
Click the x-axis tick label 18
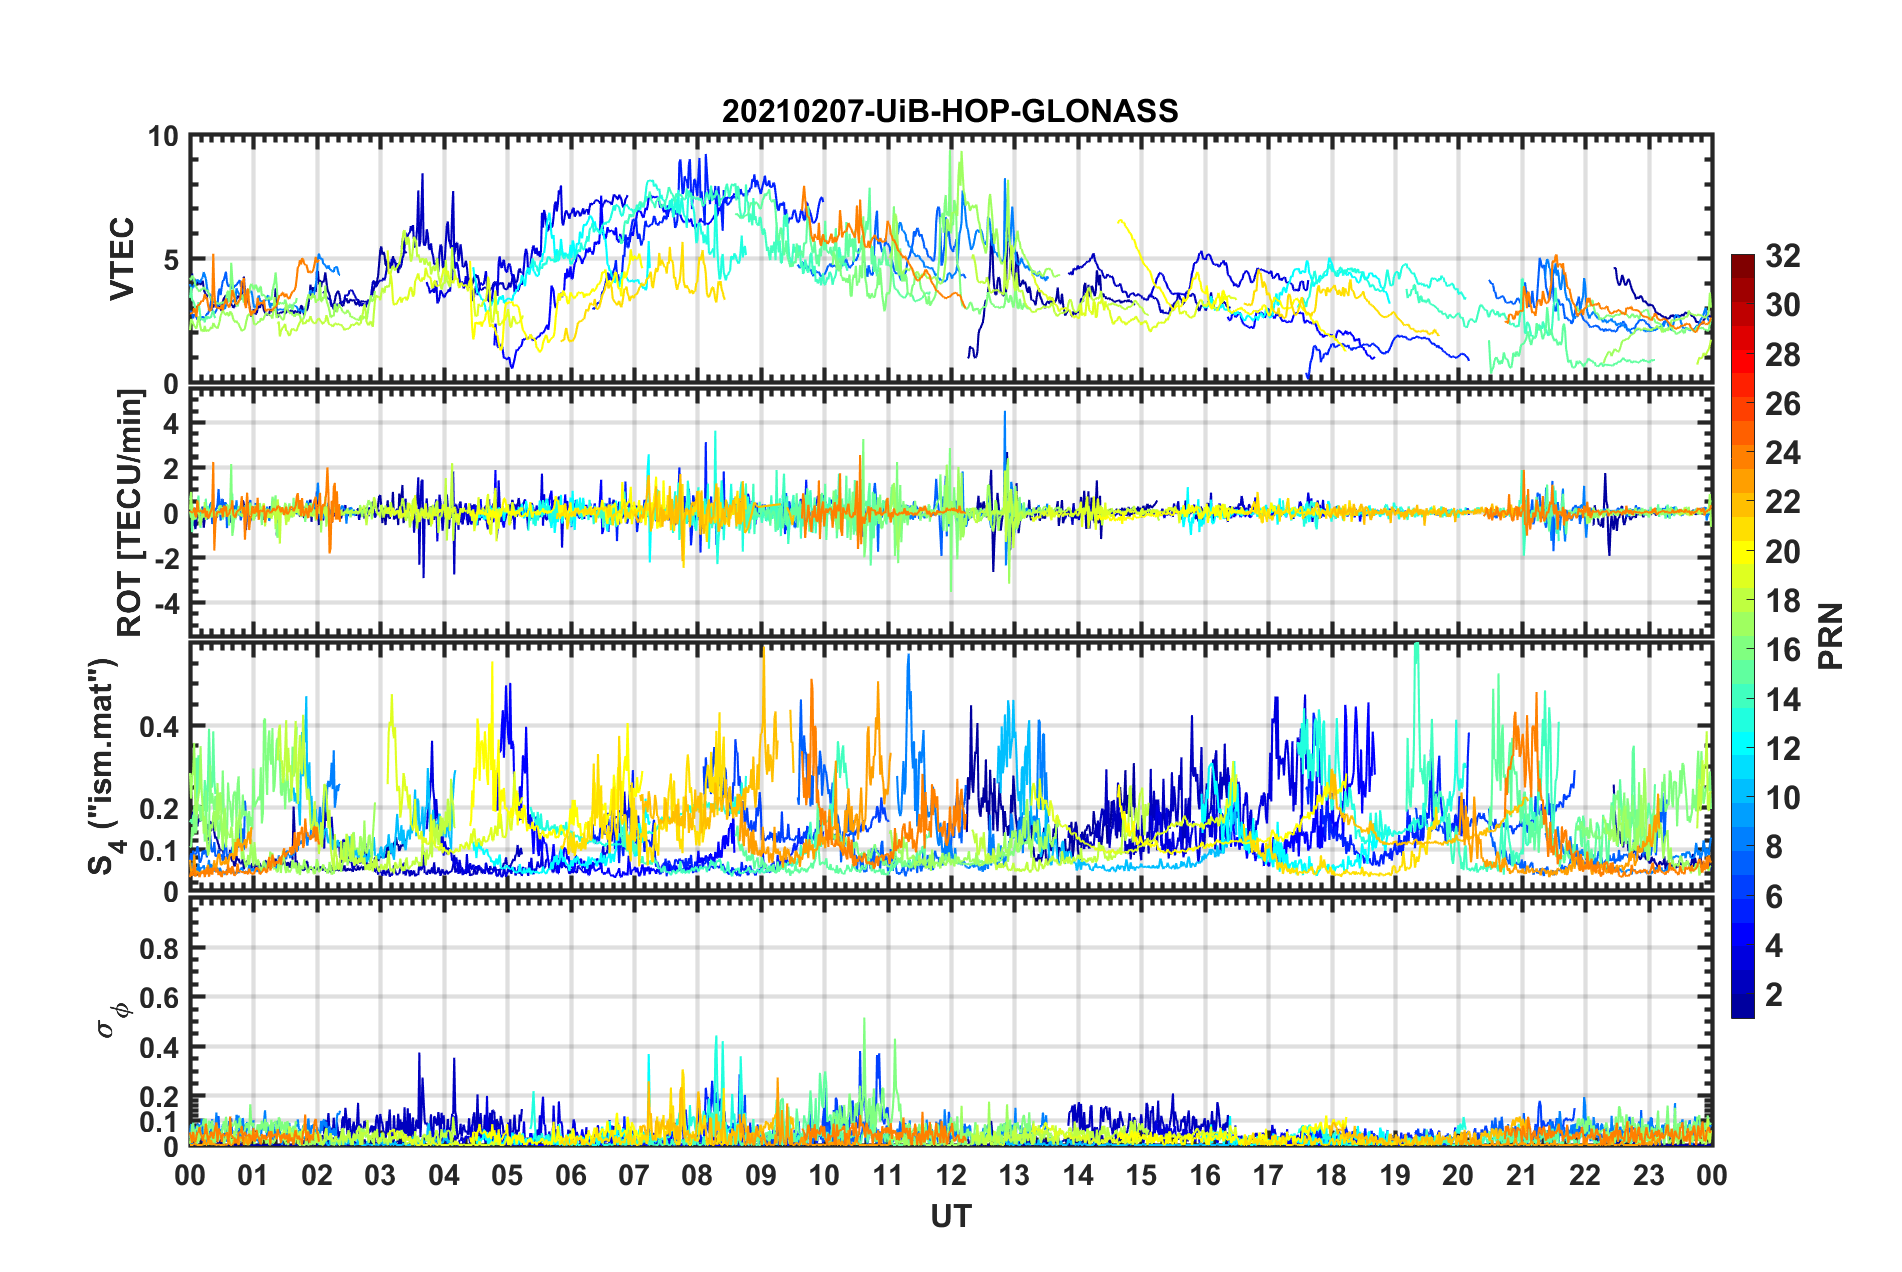pos(1331,1175)
